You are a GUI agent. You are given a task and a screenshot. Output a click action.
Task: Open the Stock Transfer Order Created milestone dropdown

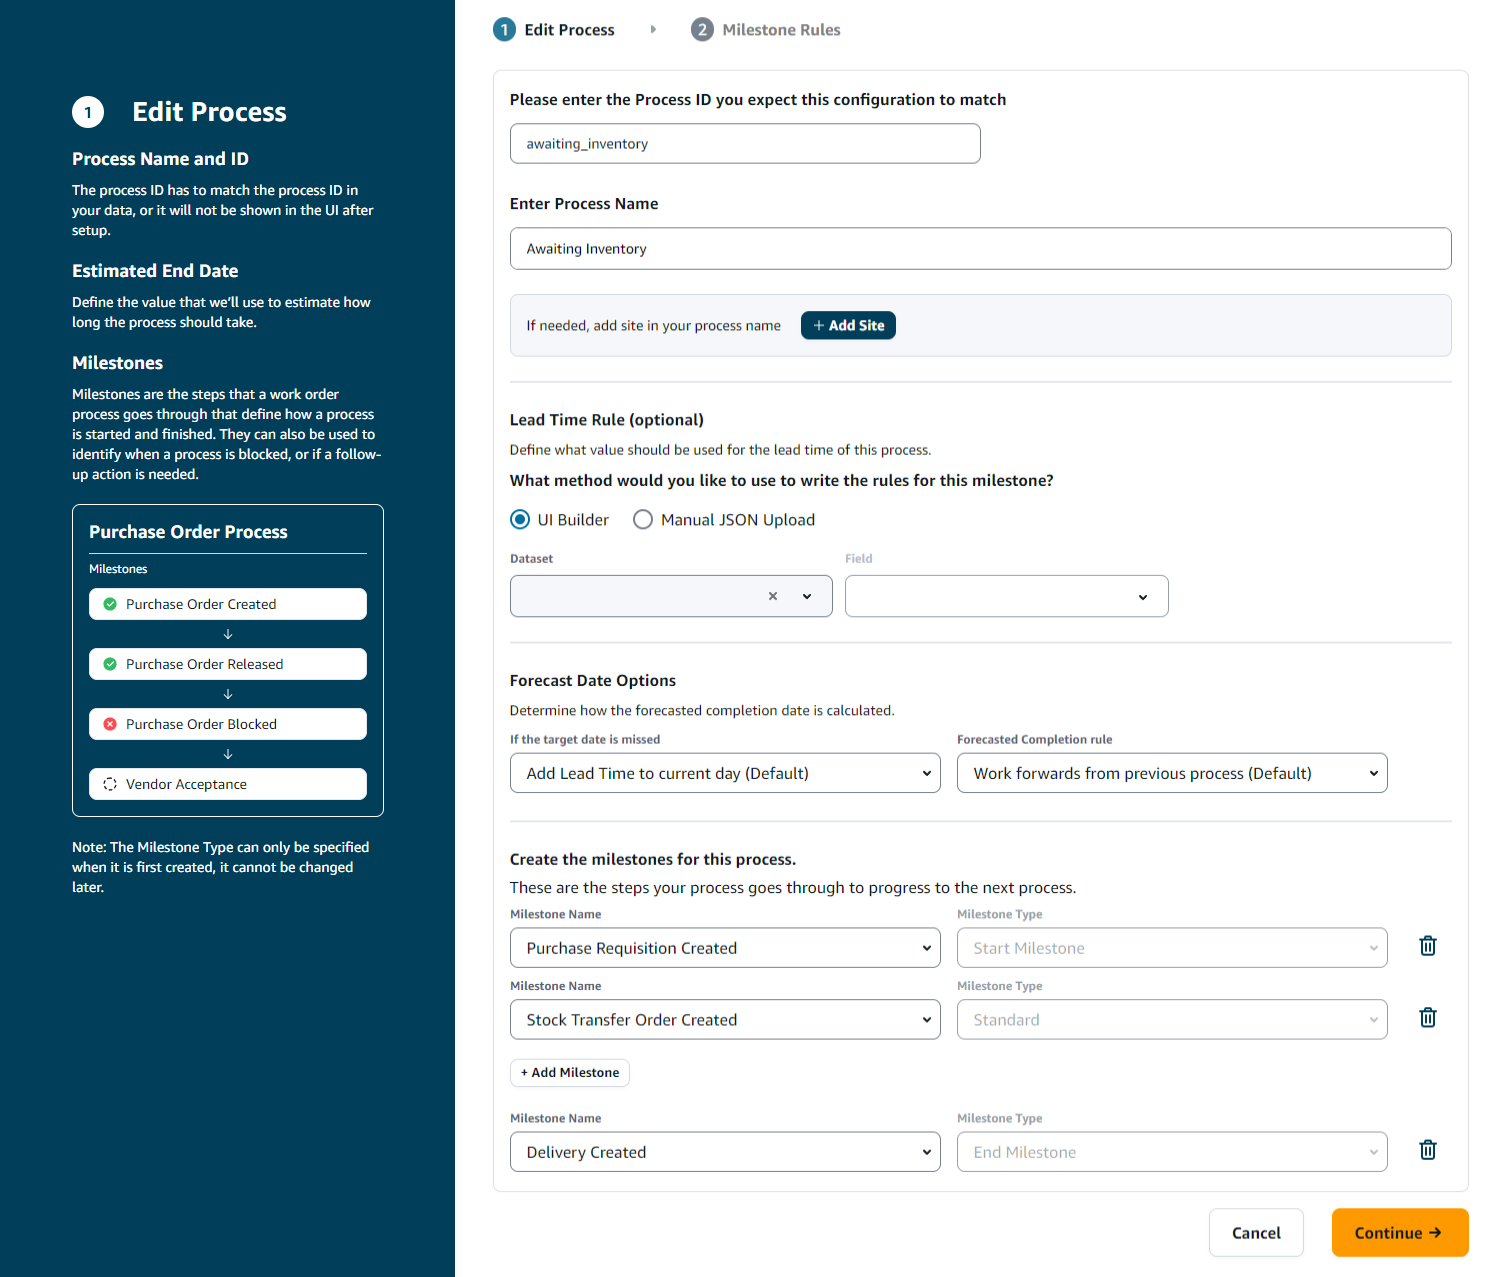(x=725, y=1020)
